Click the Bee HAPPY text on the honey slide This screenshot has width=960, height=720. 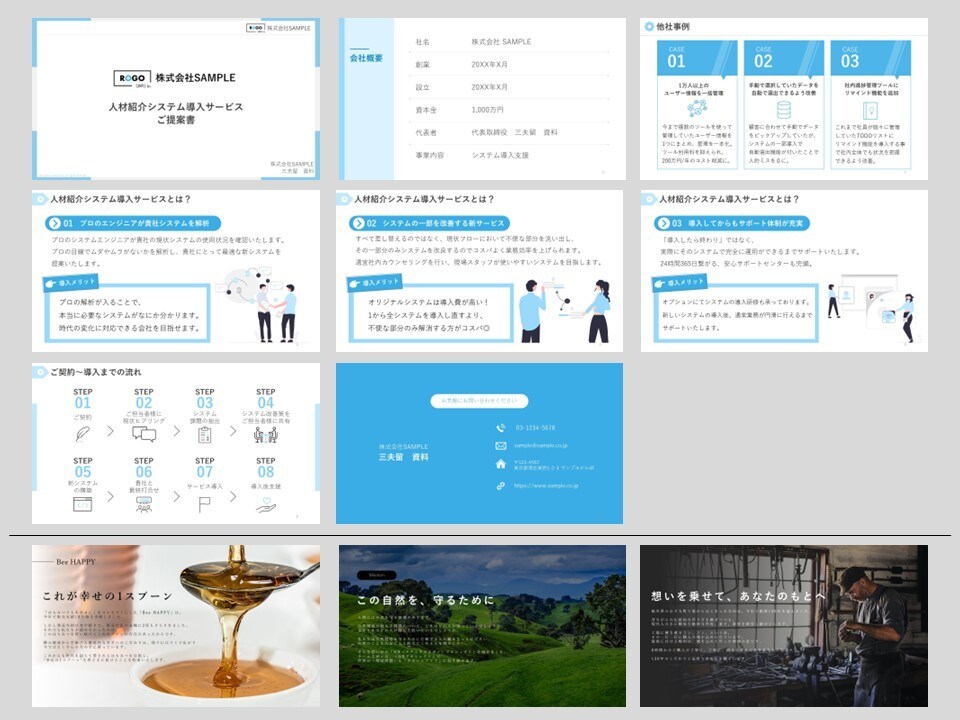(x=76, y=562)
